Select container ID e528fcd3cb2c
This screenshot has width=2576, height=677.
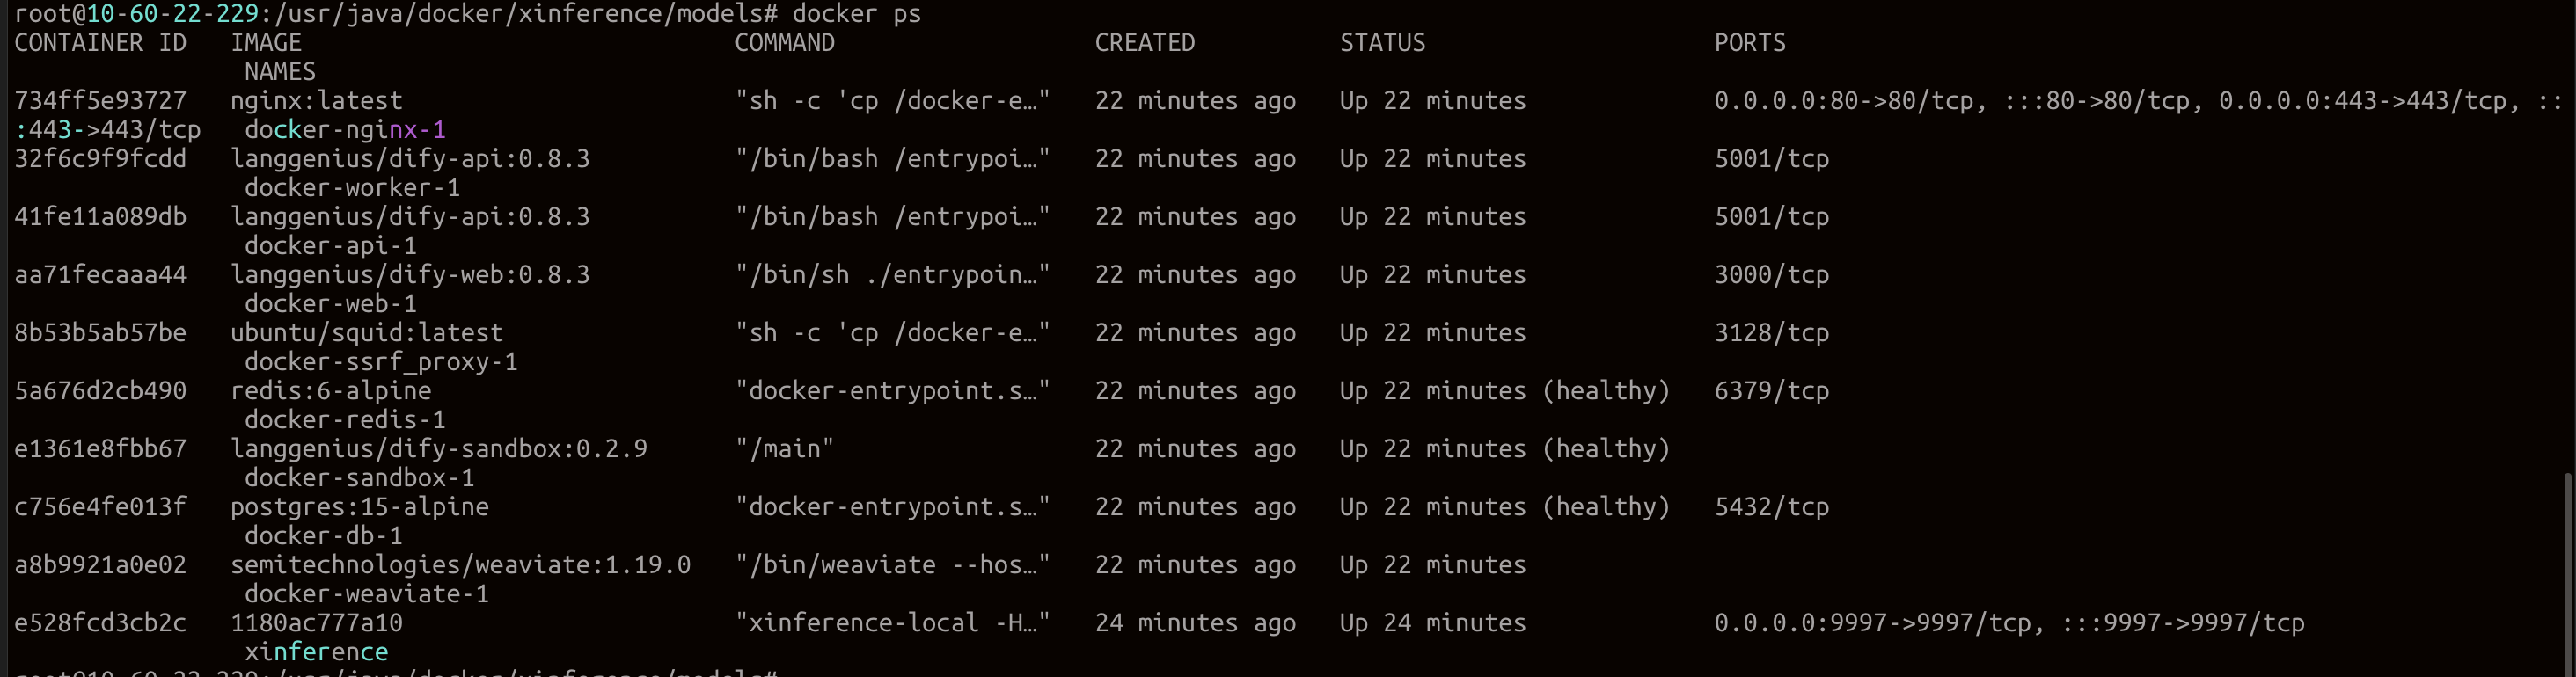click(x=100, y=623)
